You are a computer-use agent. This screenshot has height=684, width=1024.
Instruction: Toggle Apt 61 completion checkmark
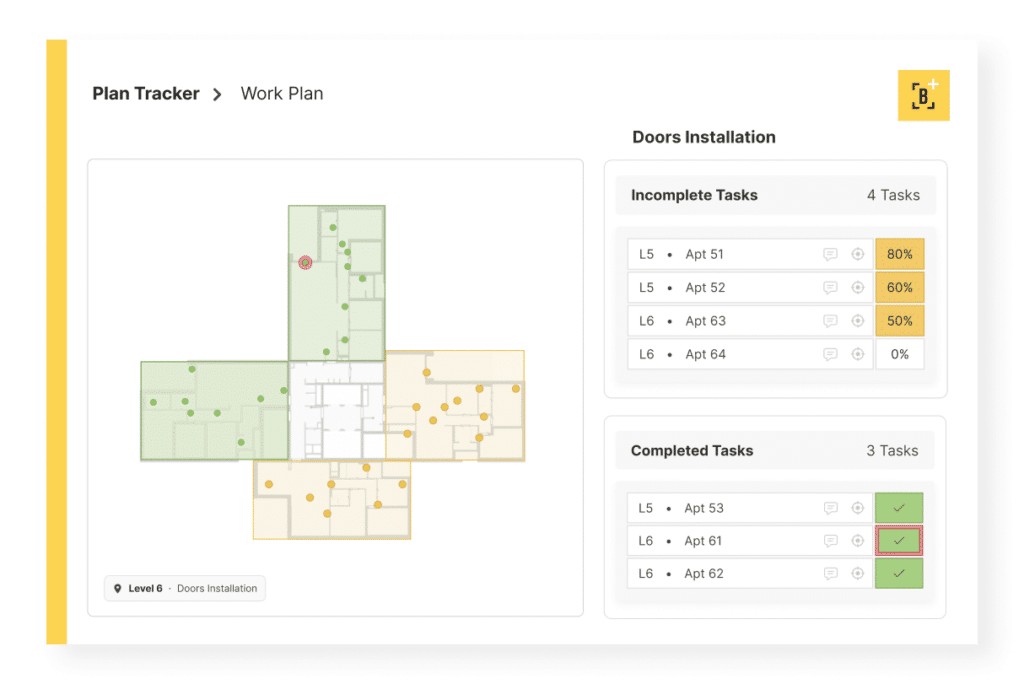[899, 540]
